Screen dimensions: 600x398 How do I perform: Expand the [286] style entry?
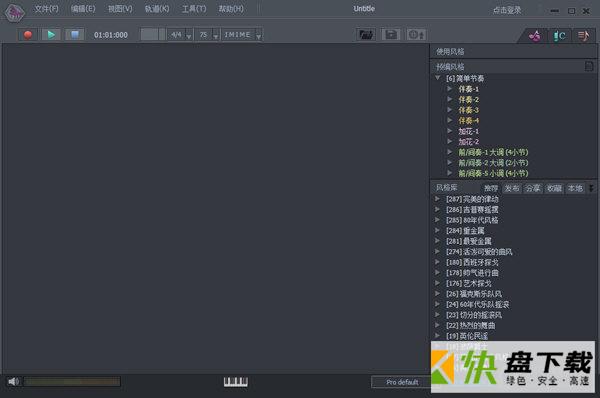tap(437, 209)
